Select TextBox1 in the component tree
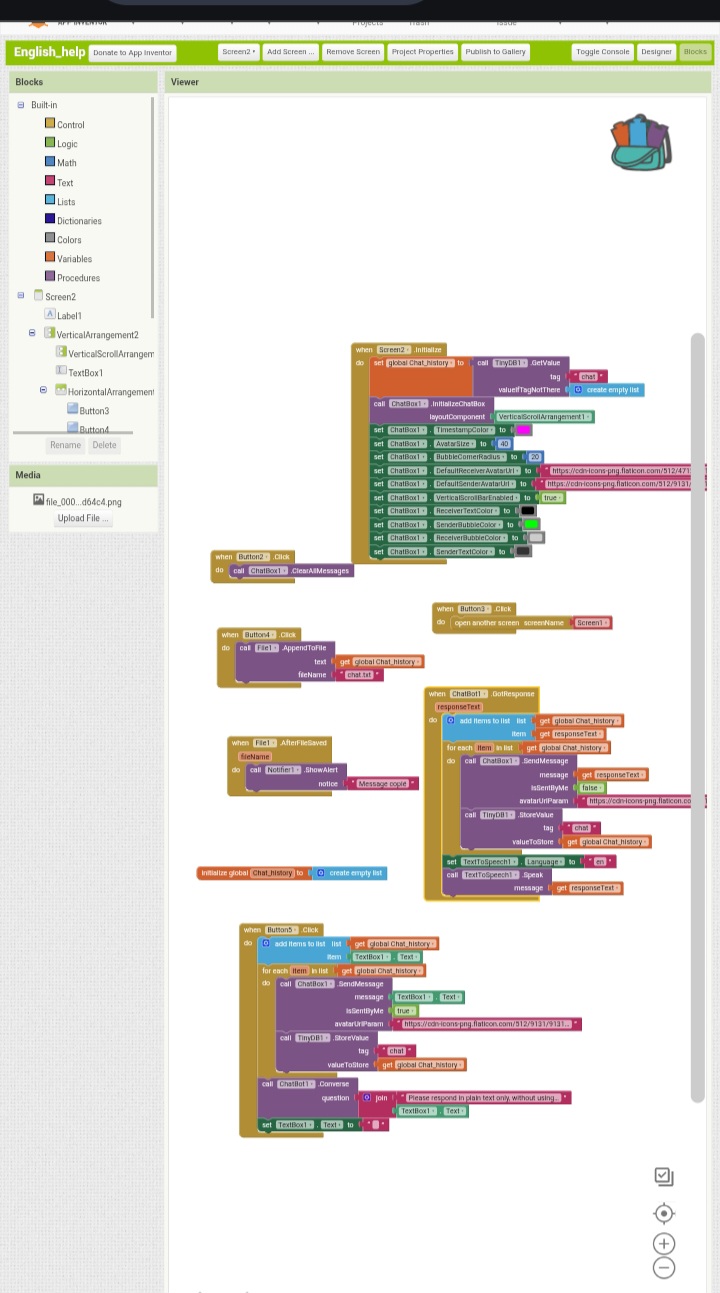720x1293 pixels. point(85,373)
